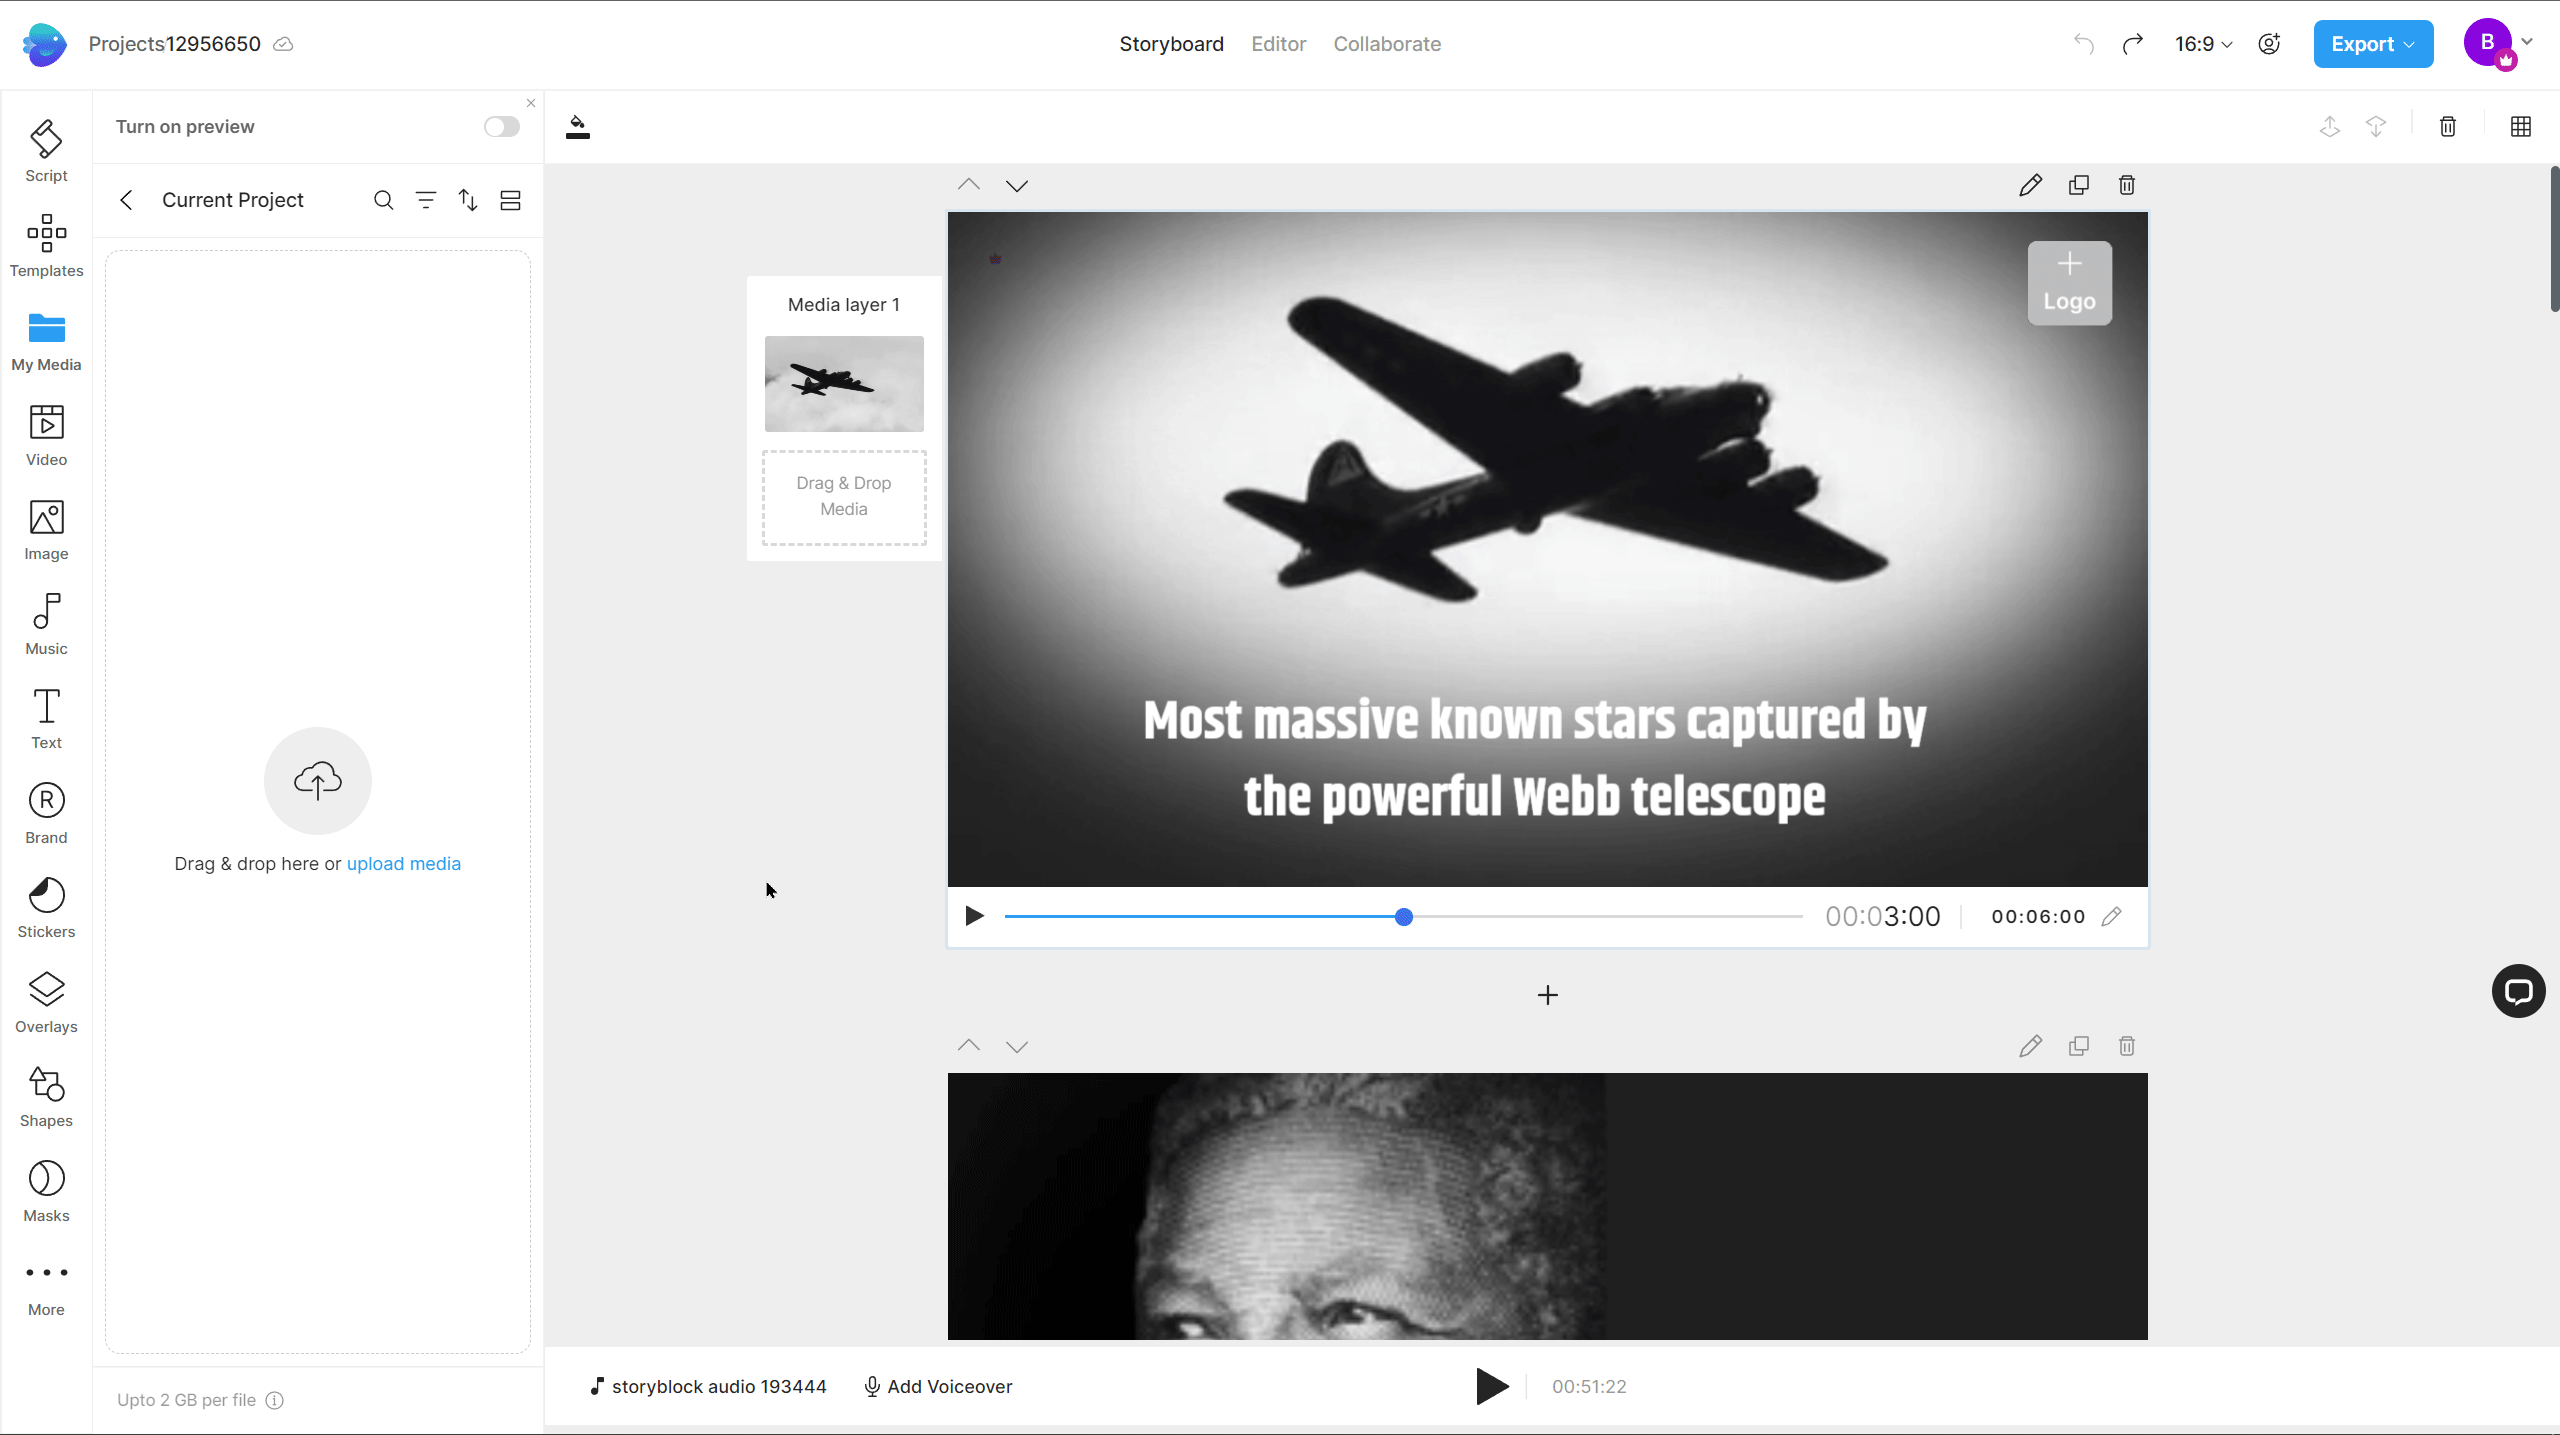This screenshot has height=1435, width=2560.
Task: Move the second scene down
Action: point(1017,1046)
